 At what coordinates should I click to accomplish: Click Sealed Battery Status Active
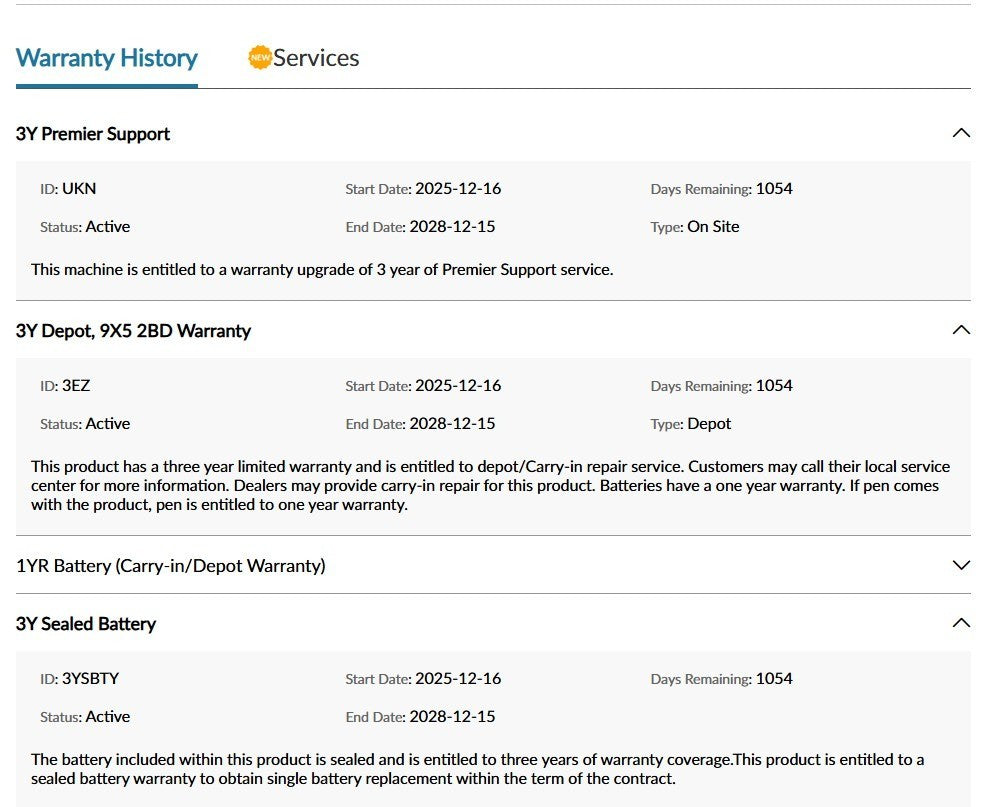coord(107,717)
